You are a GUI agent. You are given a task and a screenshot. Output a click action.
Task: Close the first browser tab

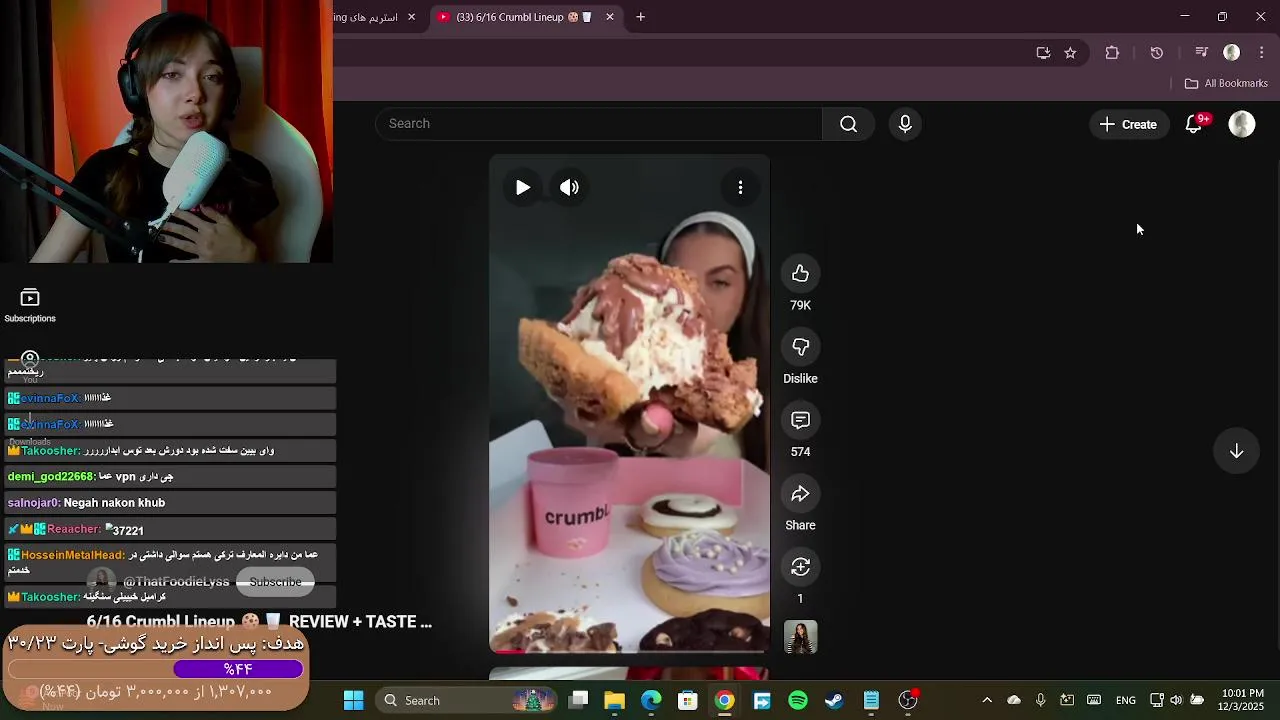click(x=411, y=17)
